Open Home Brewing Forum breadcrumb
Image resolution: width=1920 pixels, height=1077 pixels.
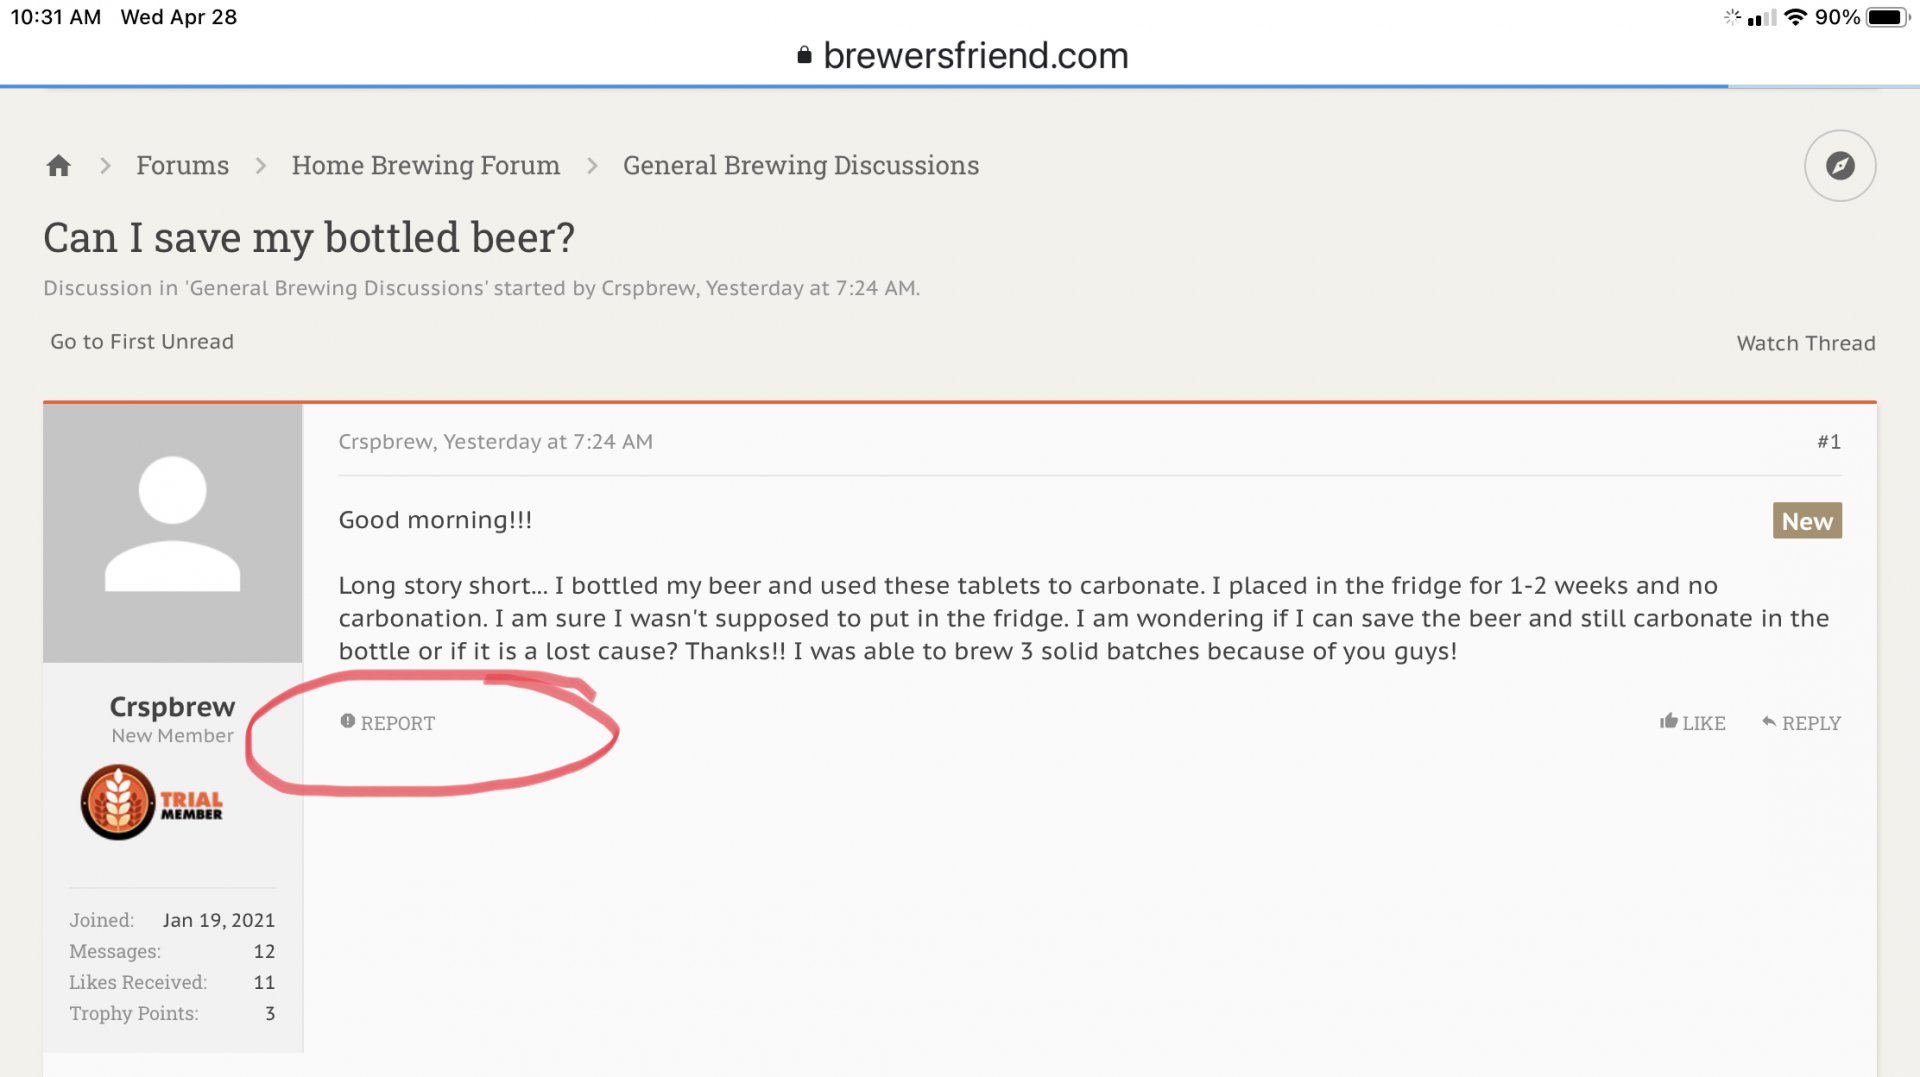pyautogui.click(x=425, y=165)
